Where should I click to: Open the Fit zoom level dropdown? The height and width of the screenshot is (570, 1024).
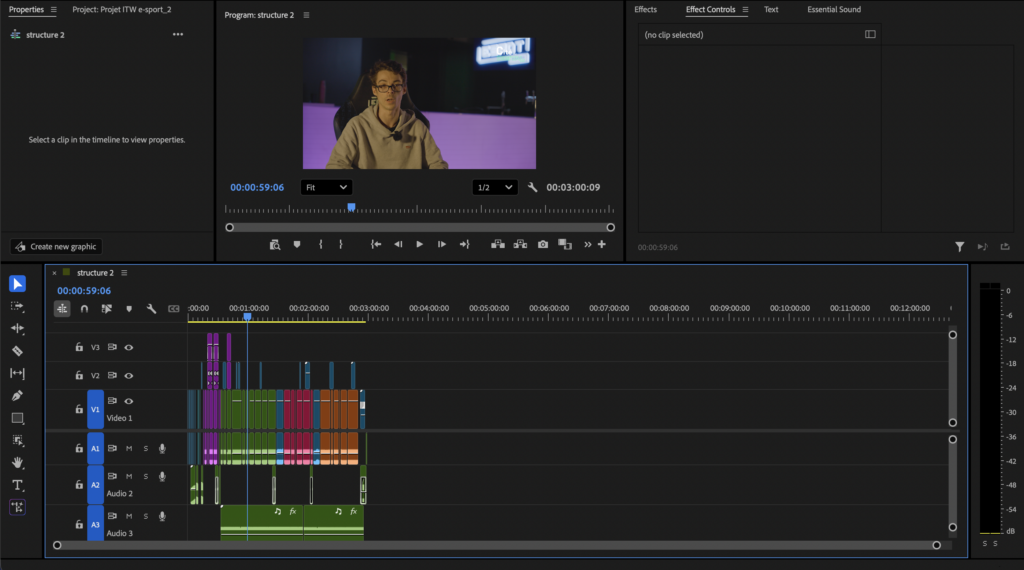click(326, 187)
